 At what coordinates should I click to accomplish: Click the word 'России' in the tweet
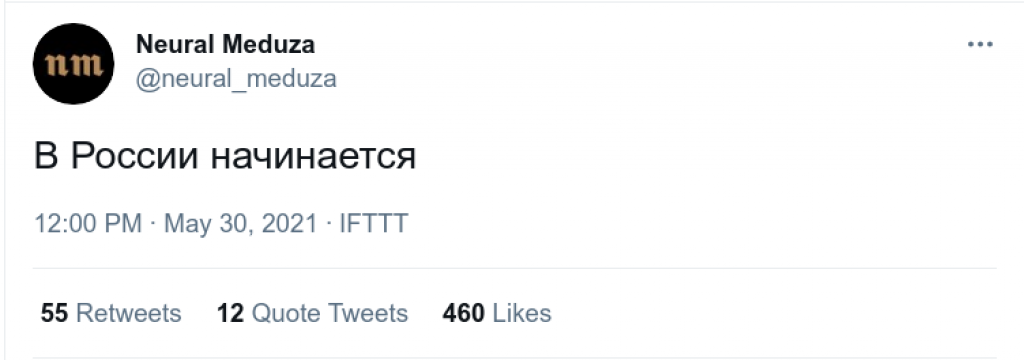pyautogui.click(x=135, y=157)
